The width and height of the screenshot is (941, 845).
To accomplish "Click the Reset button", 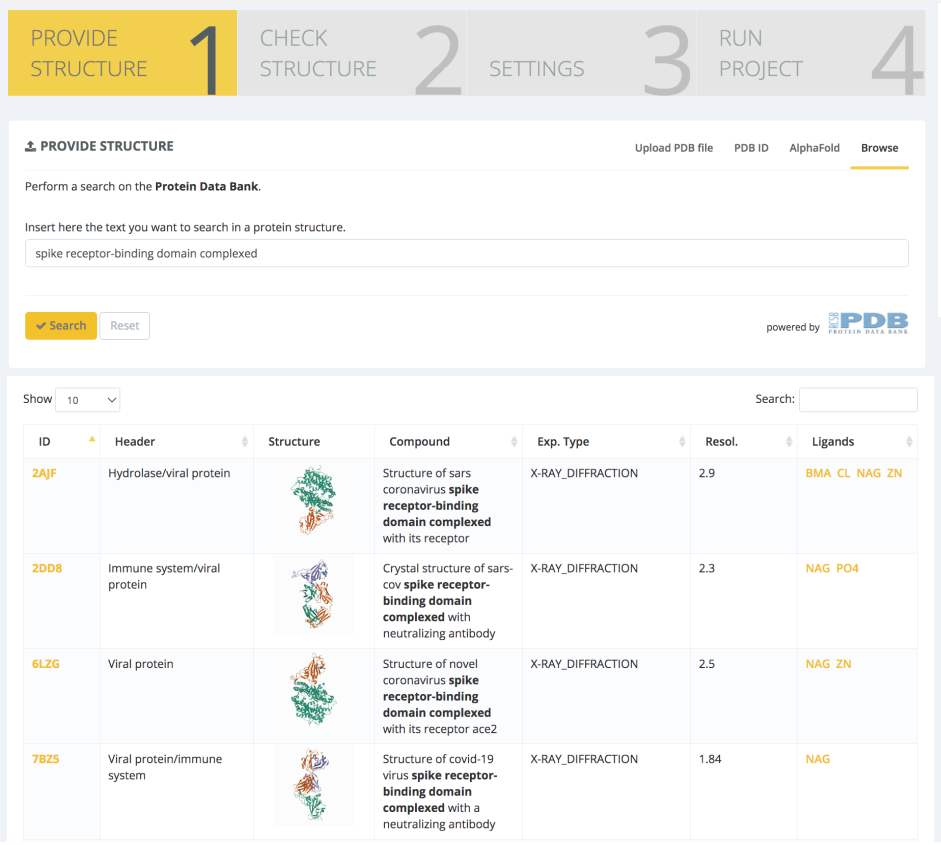I will [x=124, y=326].
